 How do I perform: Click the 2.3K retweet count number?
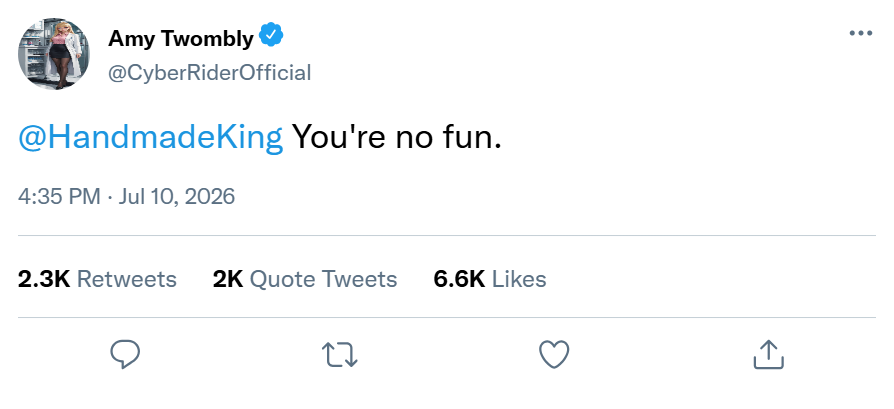tap(44, 280)
